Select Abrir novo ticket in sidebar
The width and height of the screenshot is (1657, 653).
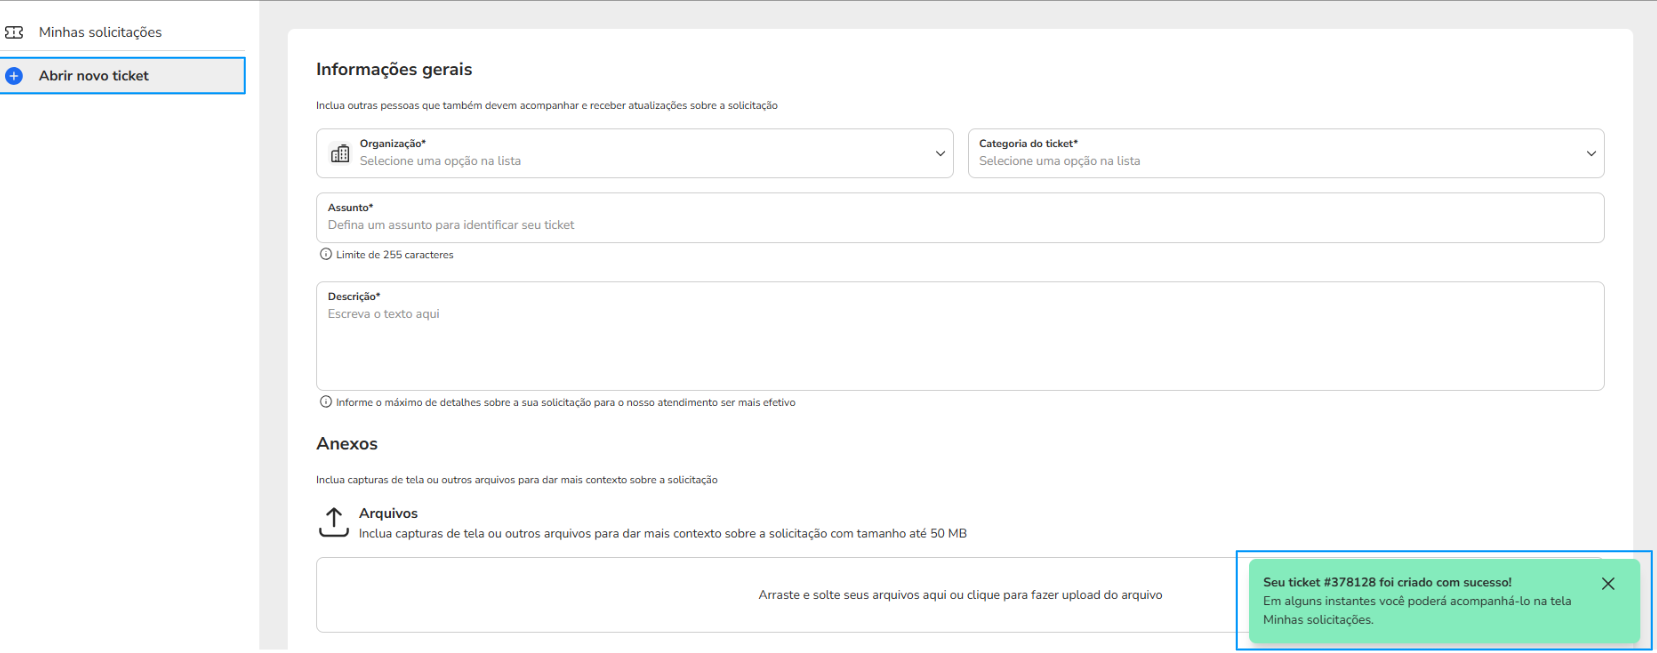[x=94, y=76]
